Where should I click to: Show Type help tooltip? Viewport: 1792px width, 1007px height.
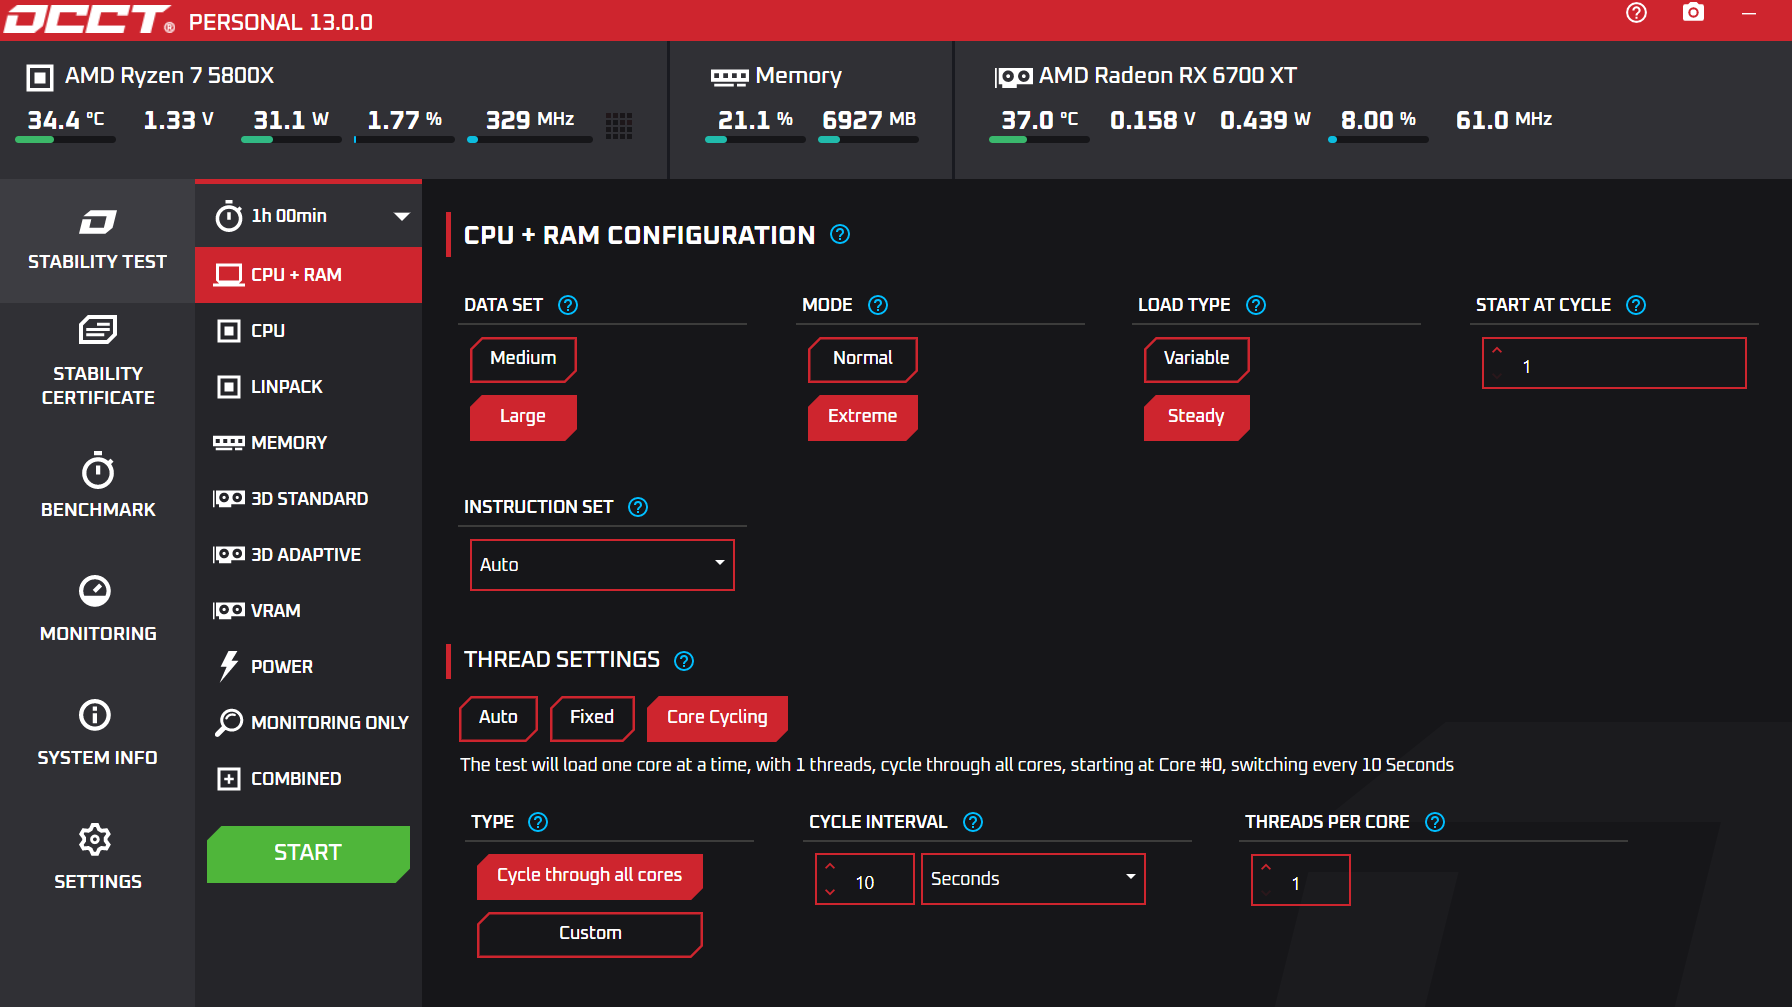point(538,822)
